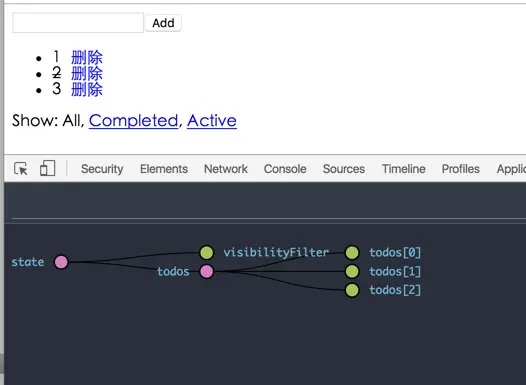Viewport: 526px width, 385px height.
Task: Select the todos[1] green node
Action: click(352, 271)
